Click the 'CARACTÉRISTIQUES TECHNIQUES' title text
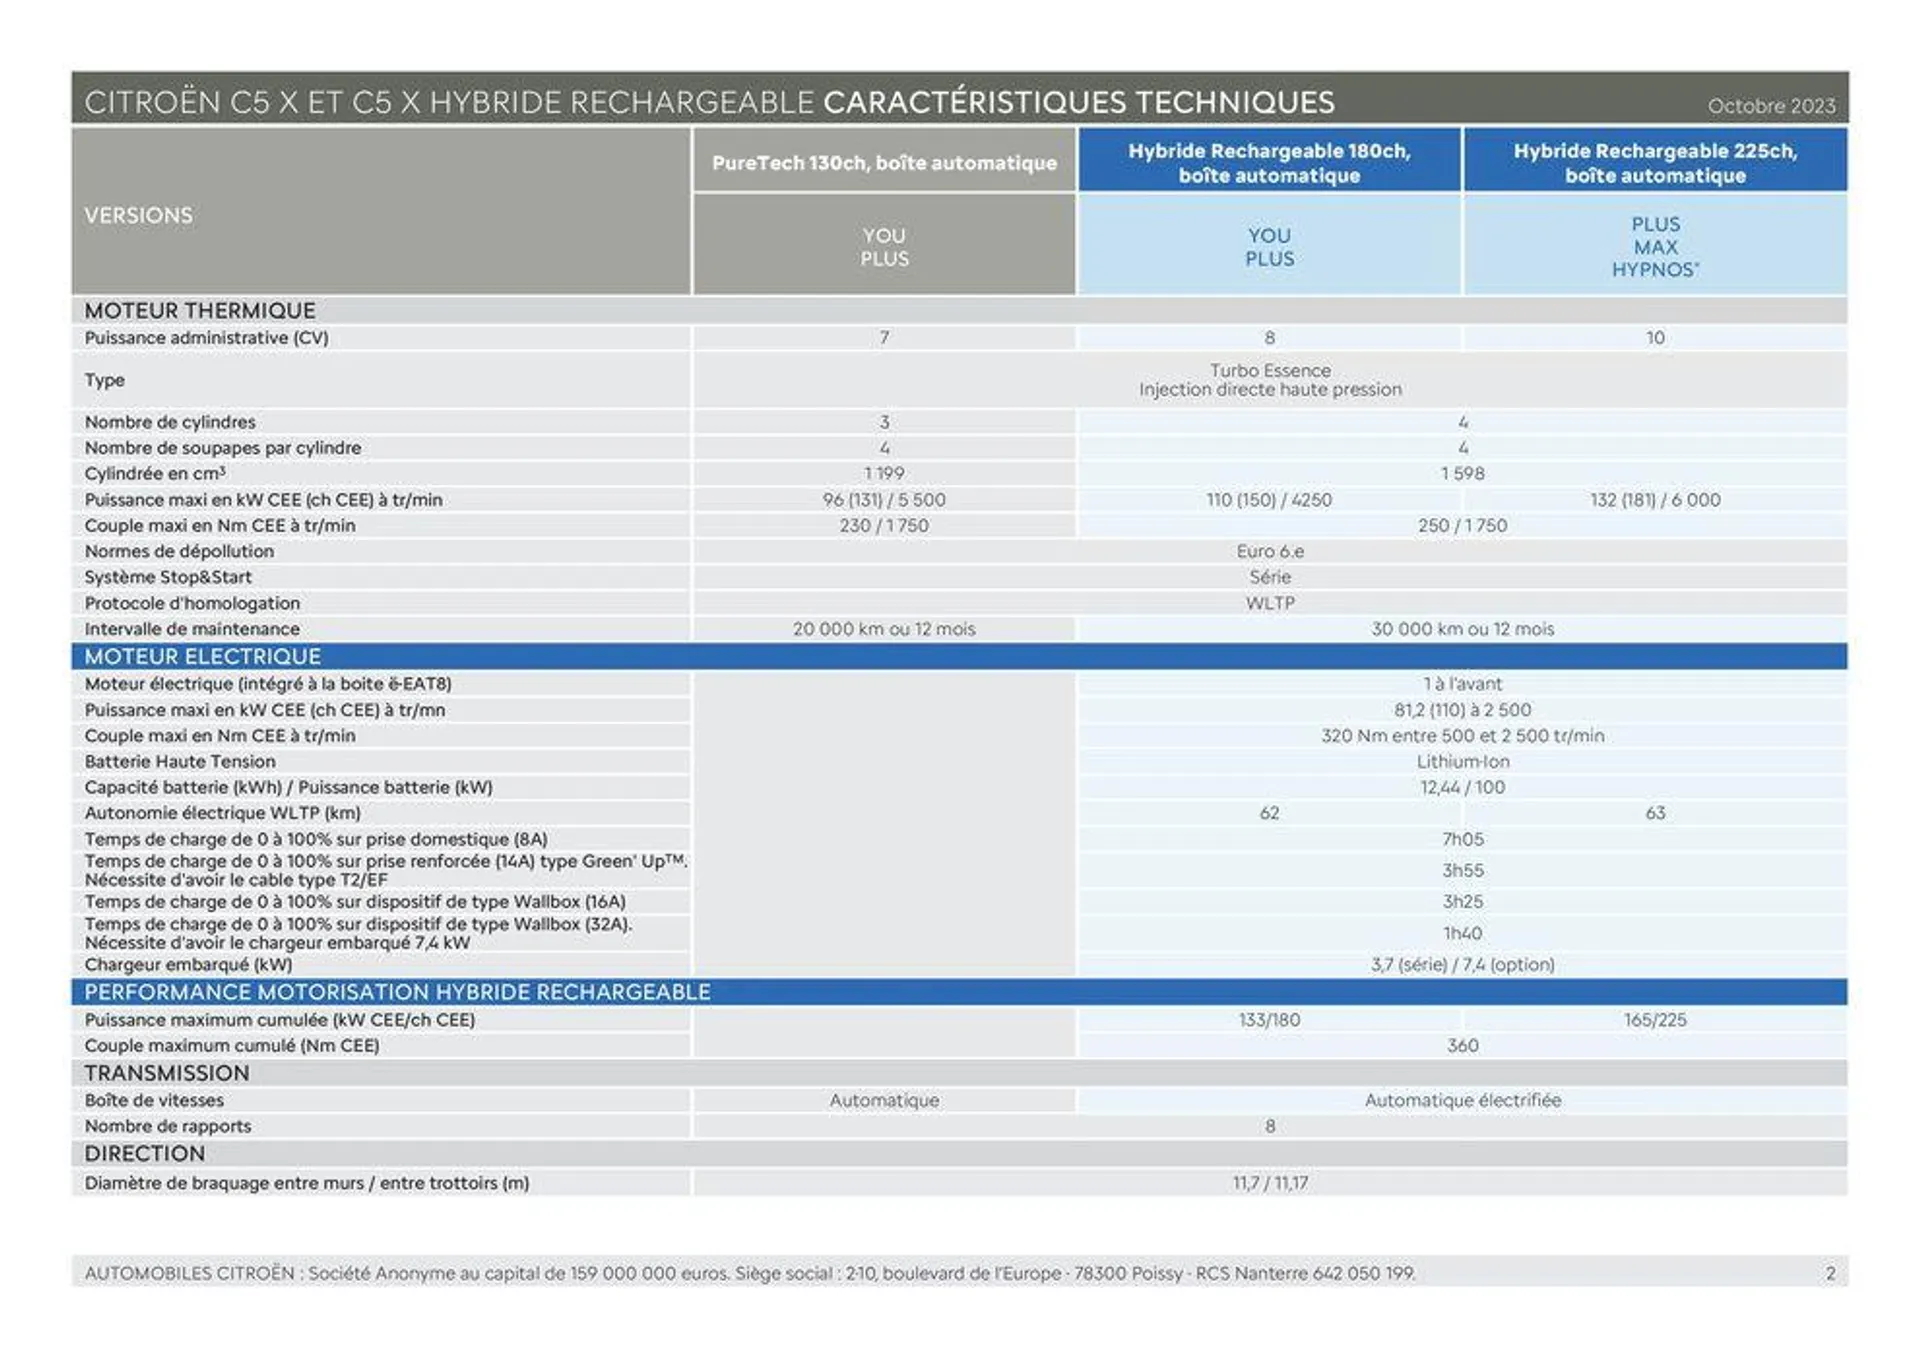The width and height of the screenshot is (1920, 1358). 1079,102
